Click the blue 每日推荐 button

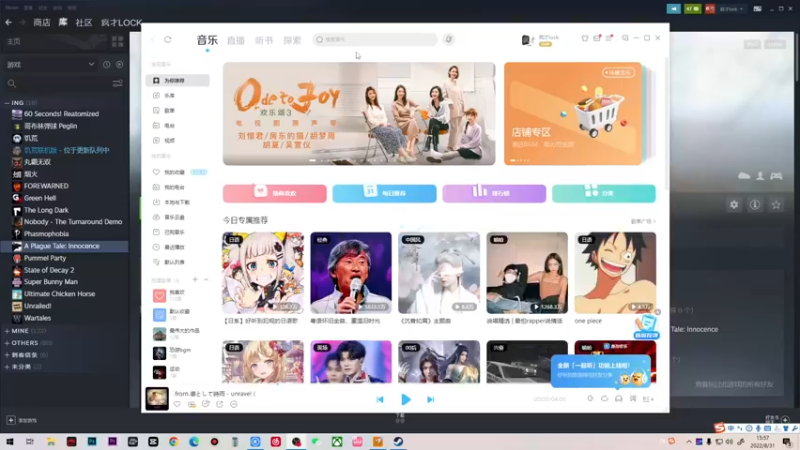[384, 193]
